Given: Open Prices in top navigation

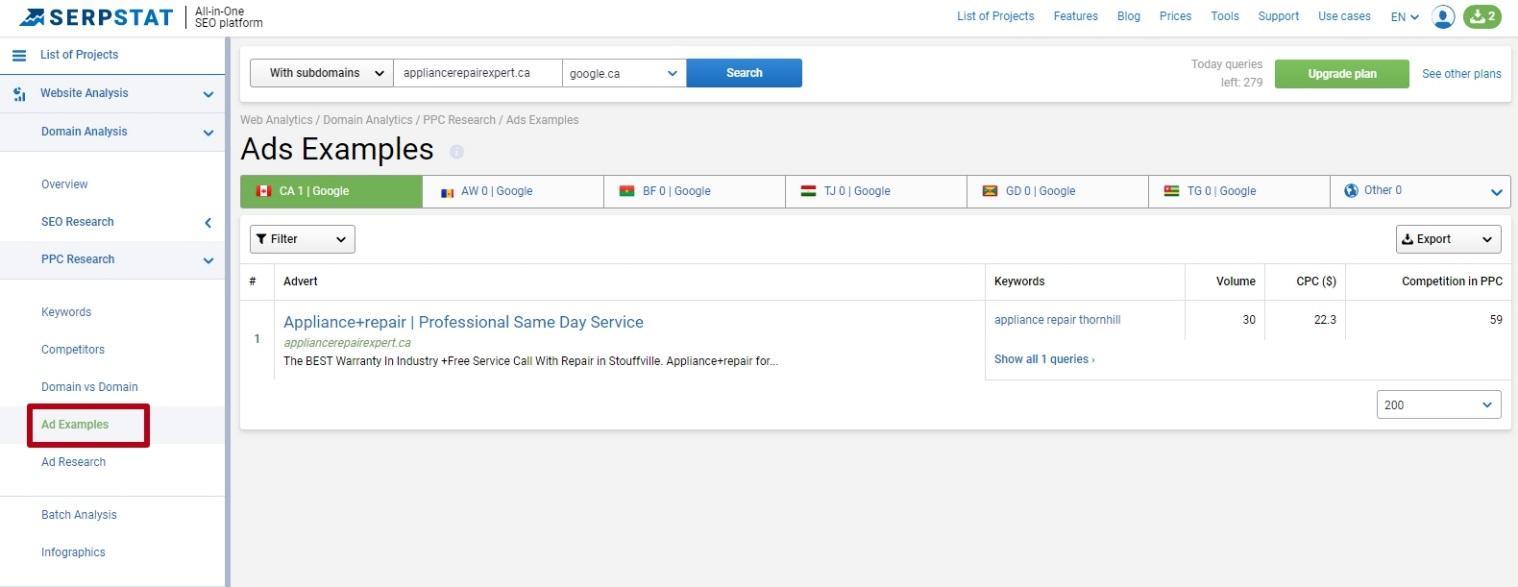Looking at the screenshot, I should tap(1175, 16).
